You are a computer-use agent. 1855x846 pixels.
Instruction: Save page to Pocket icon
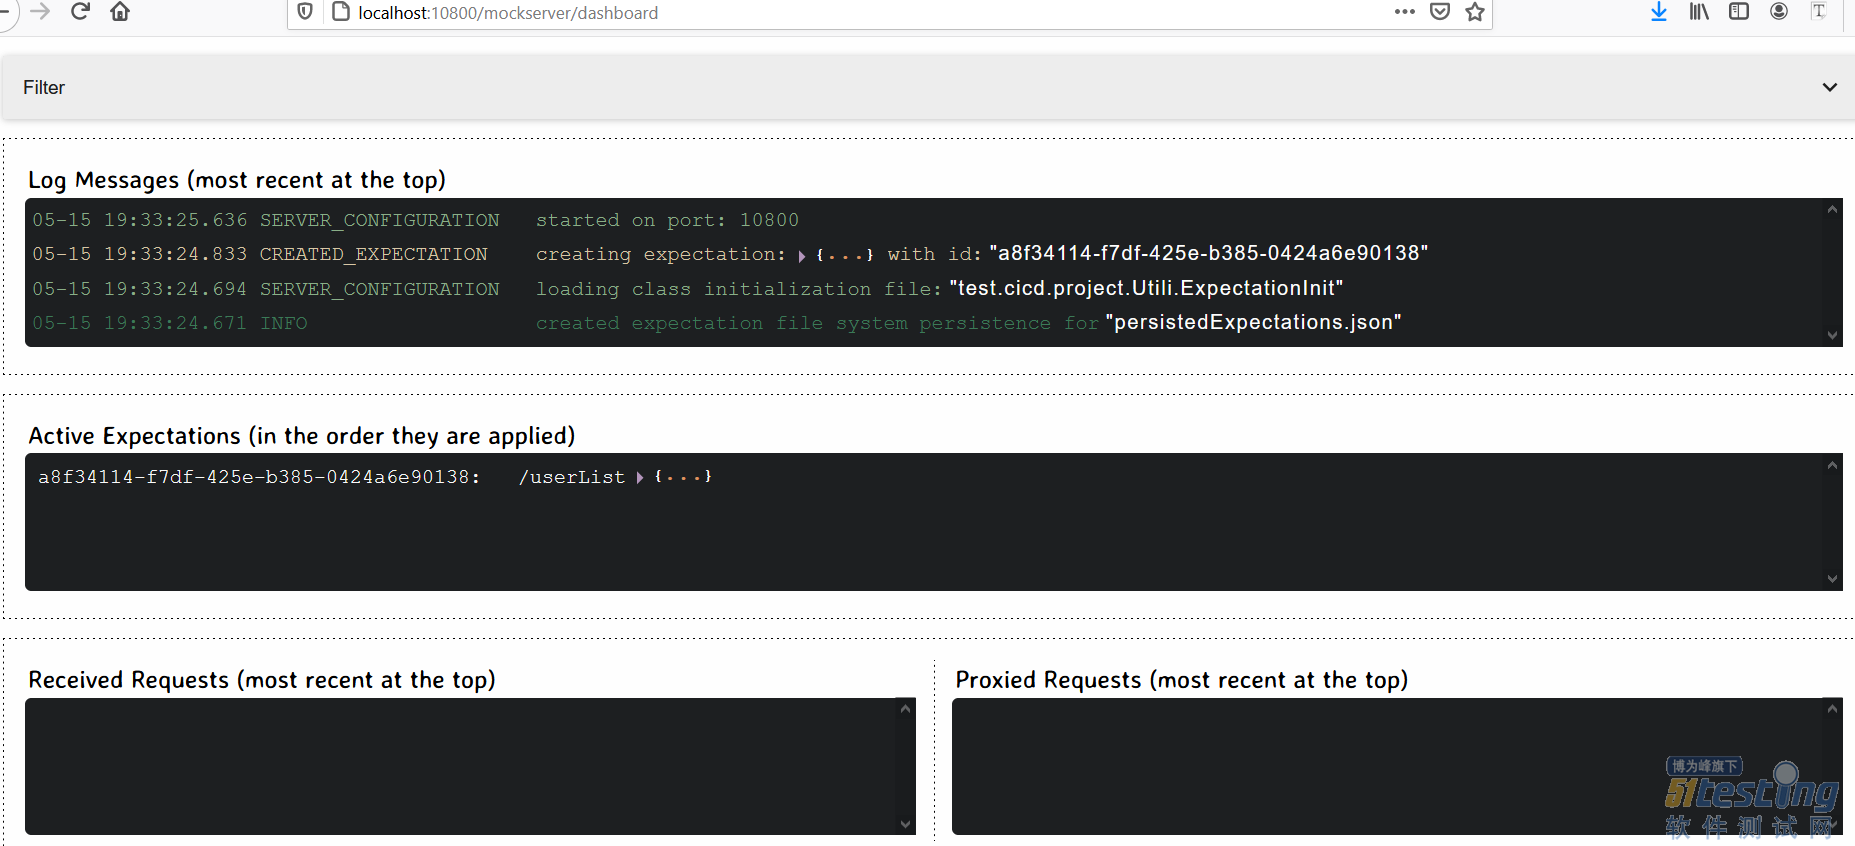click(1440, 12)
